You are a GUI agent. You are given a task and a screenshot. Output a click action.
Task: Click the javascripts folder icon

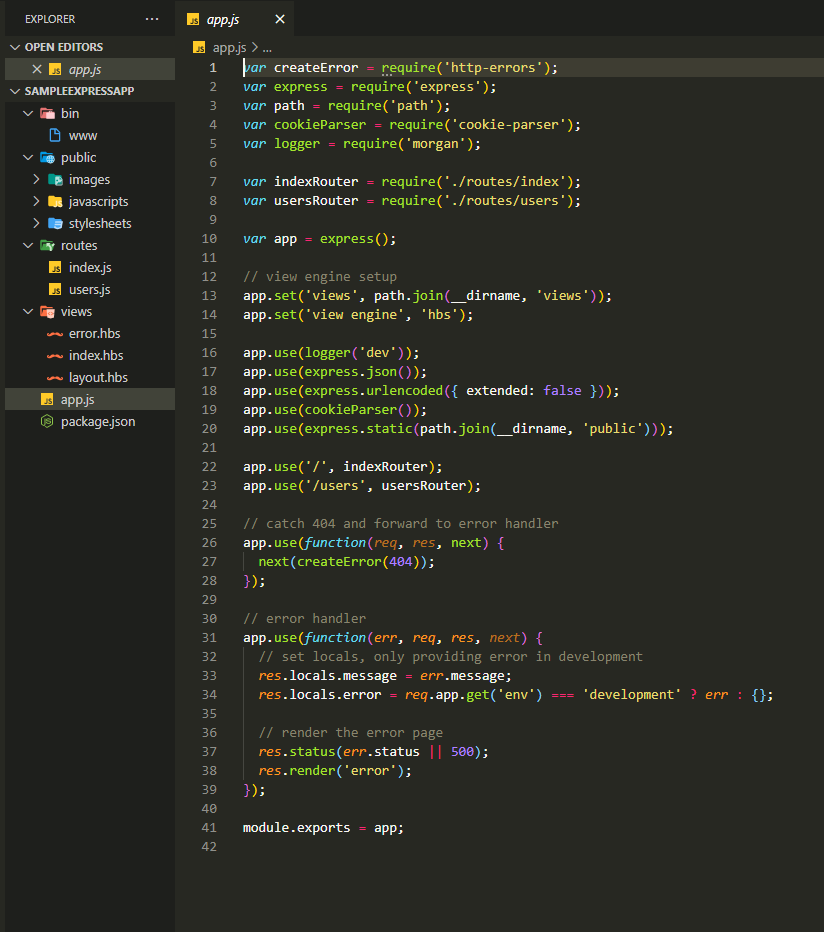55,201
